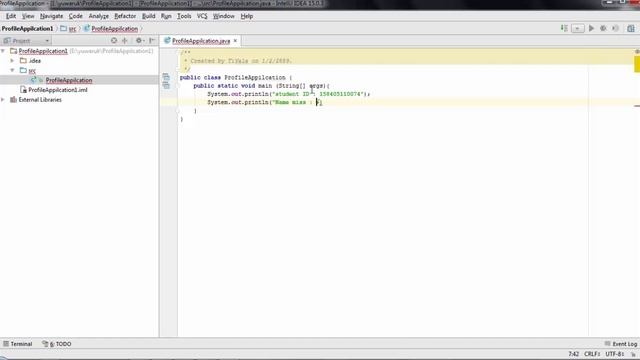
Task: Open the Analyze menu
Action: click(x=99, y=16)
